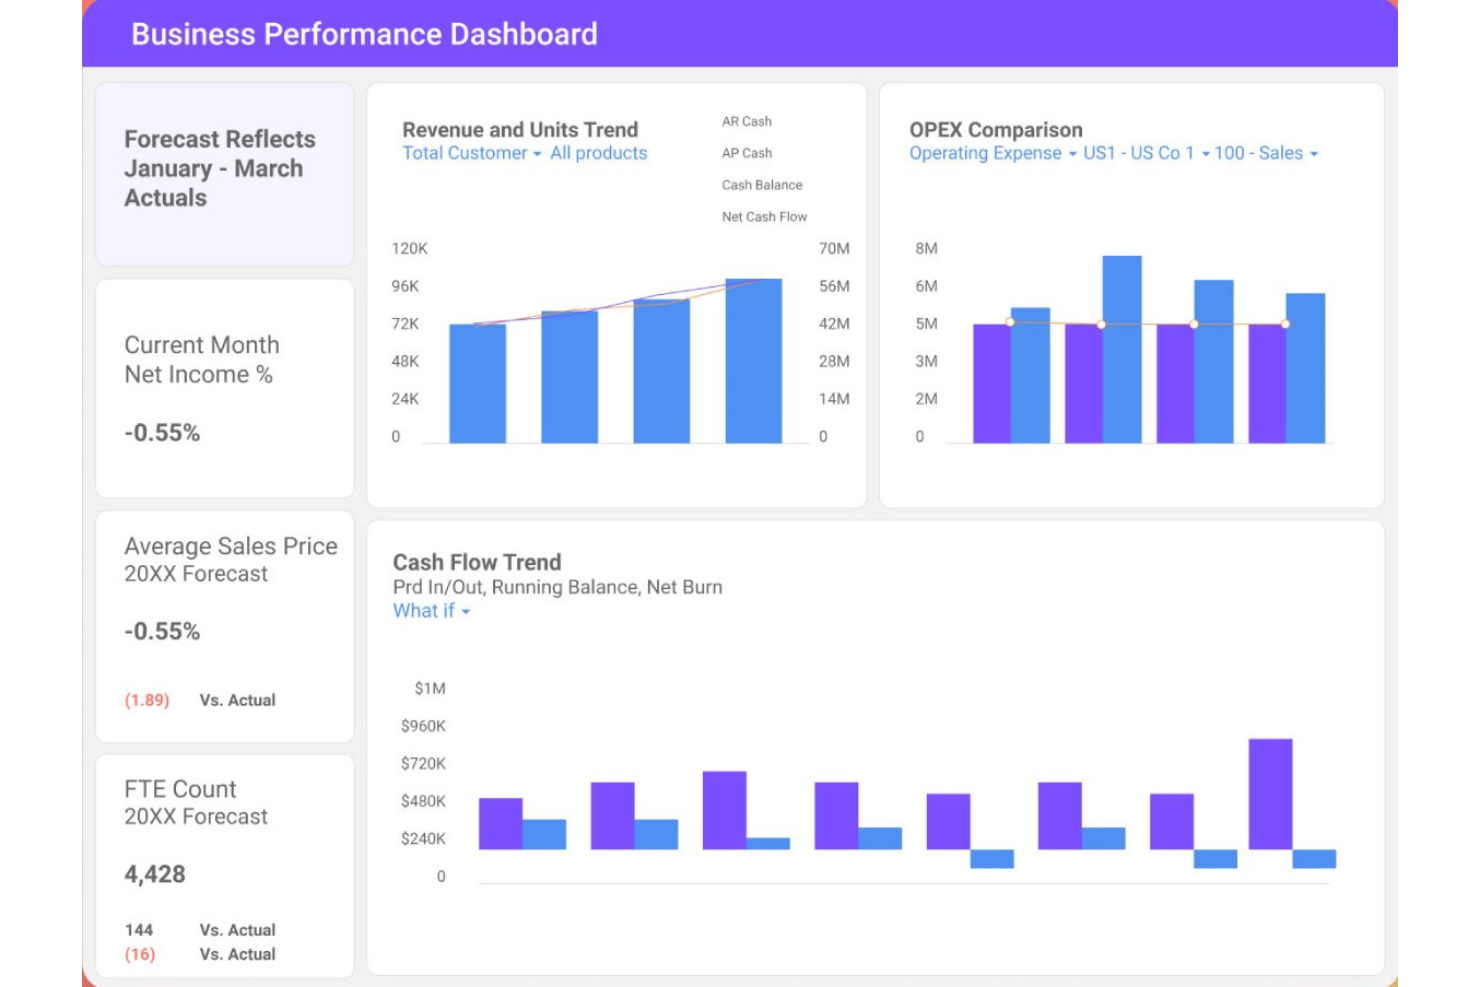The height and width of the screenshot is (987, 1480).
Task: Click the Current Month Net Income % heading
Action: 202,360
